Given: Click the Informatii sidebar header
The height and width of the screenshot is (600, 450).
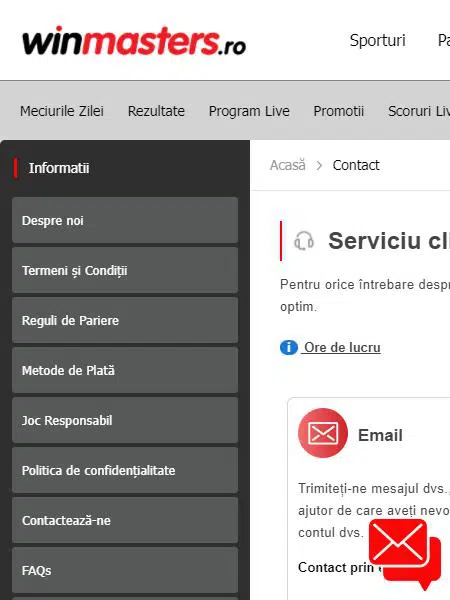Looking at the screenshot, I should pyautogui.click(x=59, y=168).
